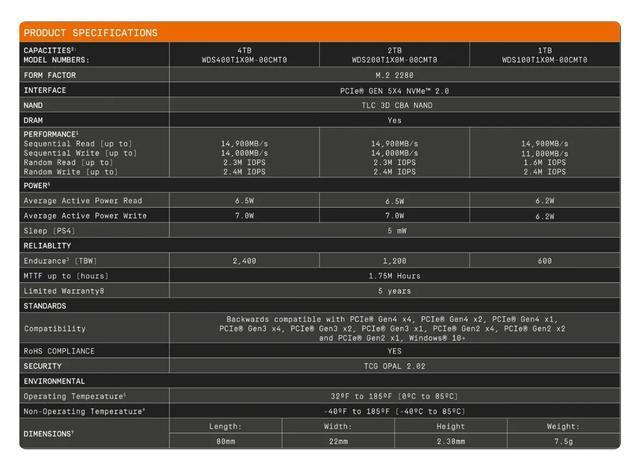Click the PCIe Gen 5x4 NVMe interface value
Viewport: 640px width, 464px height.
click(394, 90)
